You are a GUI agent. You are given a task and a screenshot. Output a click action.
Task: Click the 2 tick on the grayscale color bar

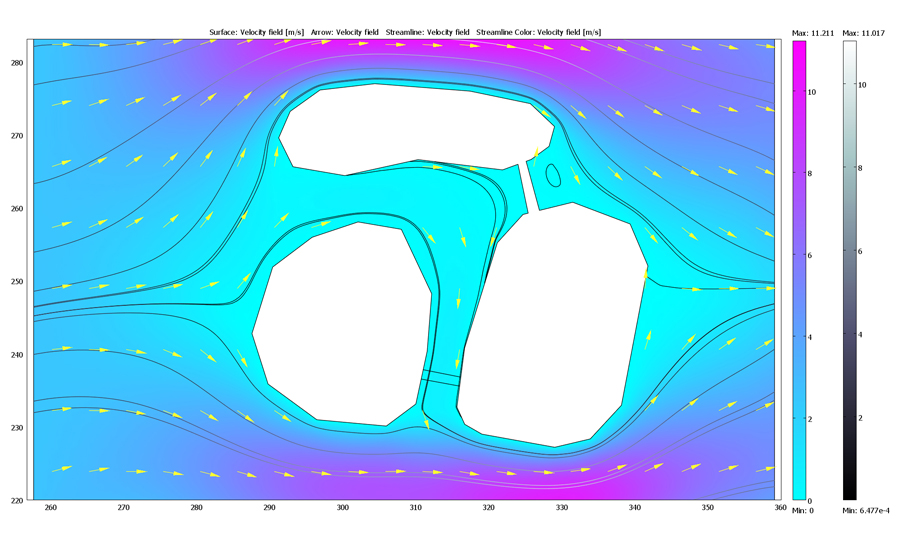tap(860, 418)
